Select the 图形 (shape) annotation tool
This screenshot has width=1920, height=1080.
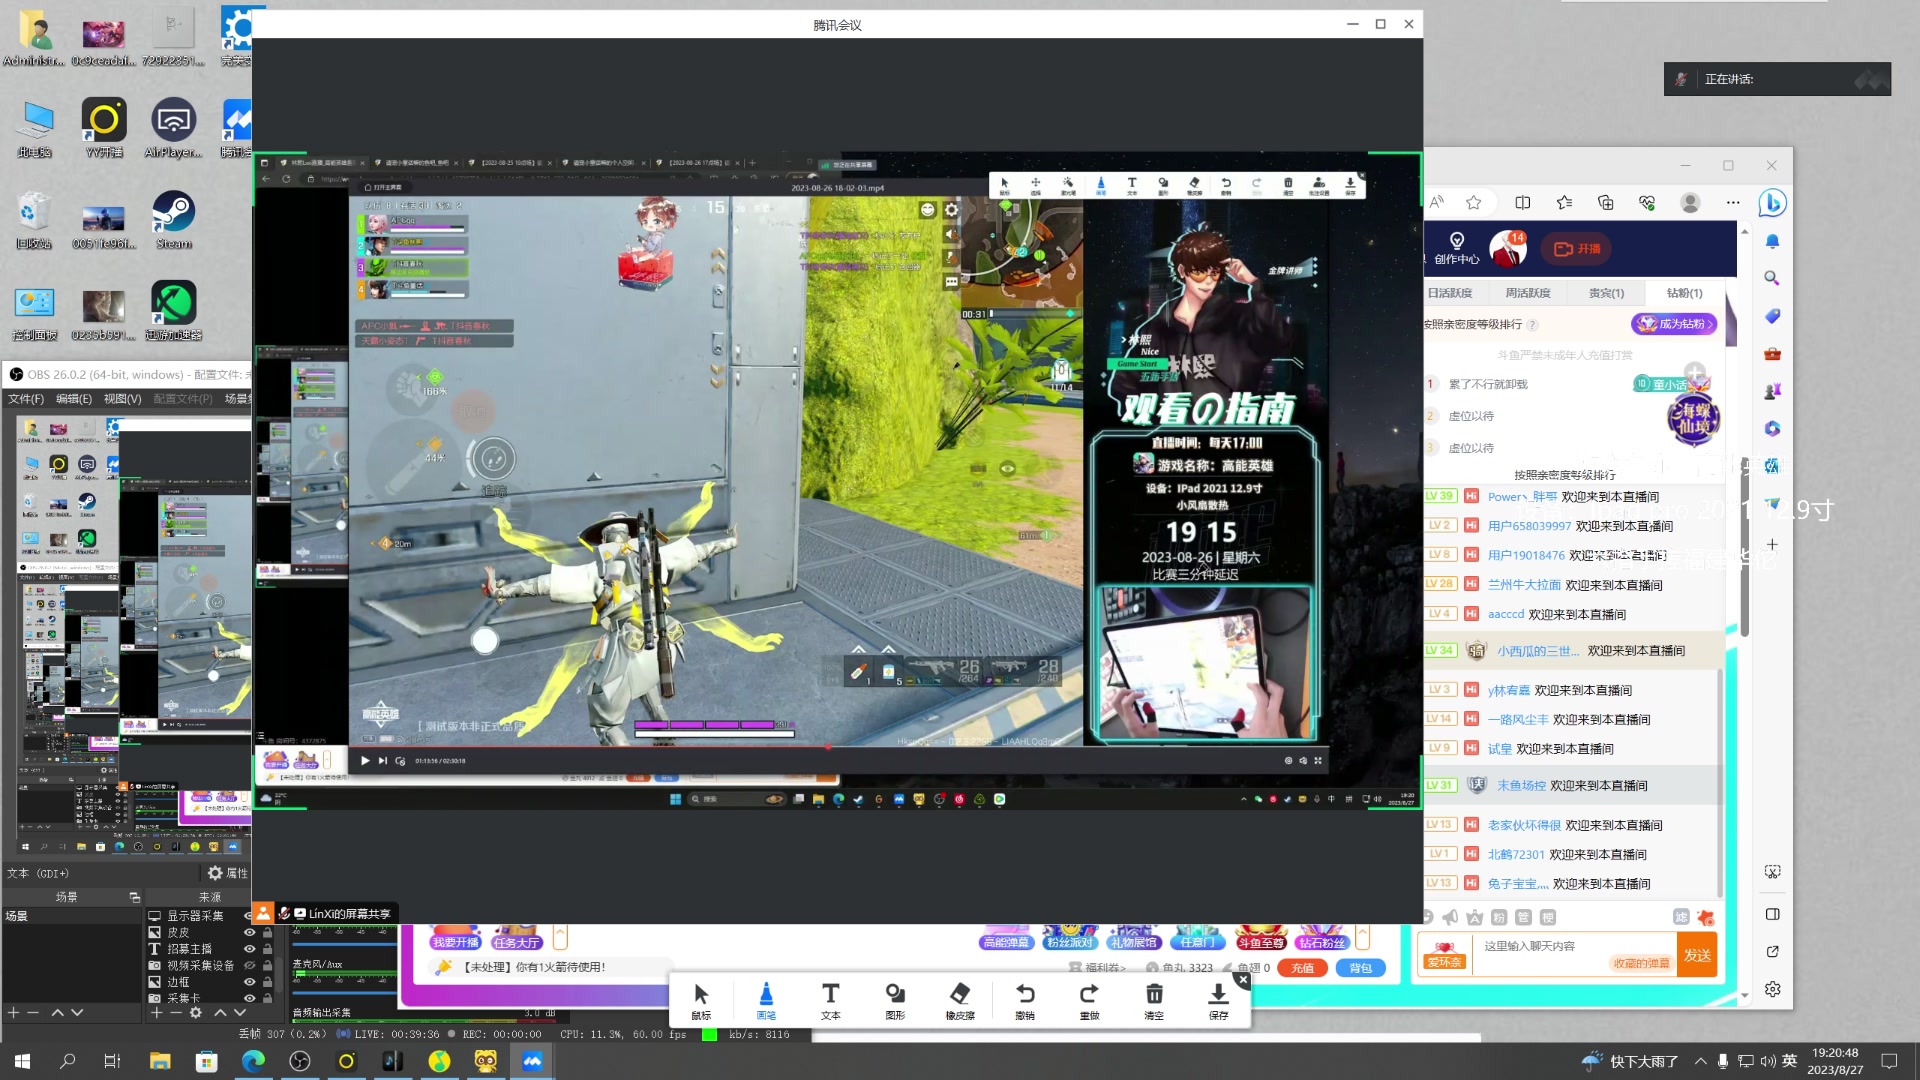(x=895, y=1001)
